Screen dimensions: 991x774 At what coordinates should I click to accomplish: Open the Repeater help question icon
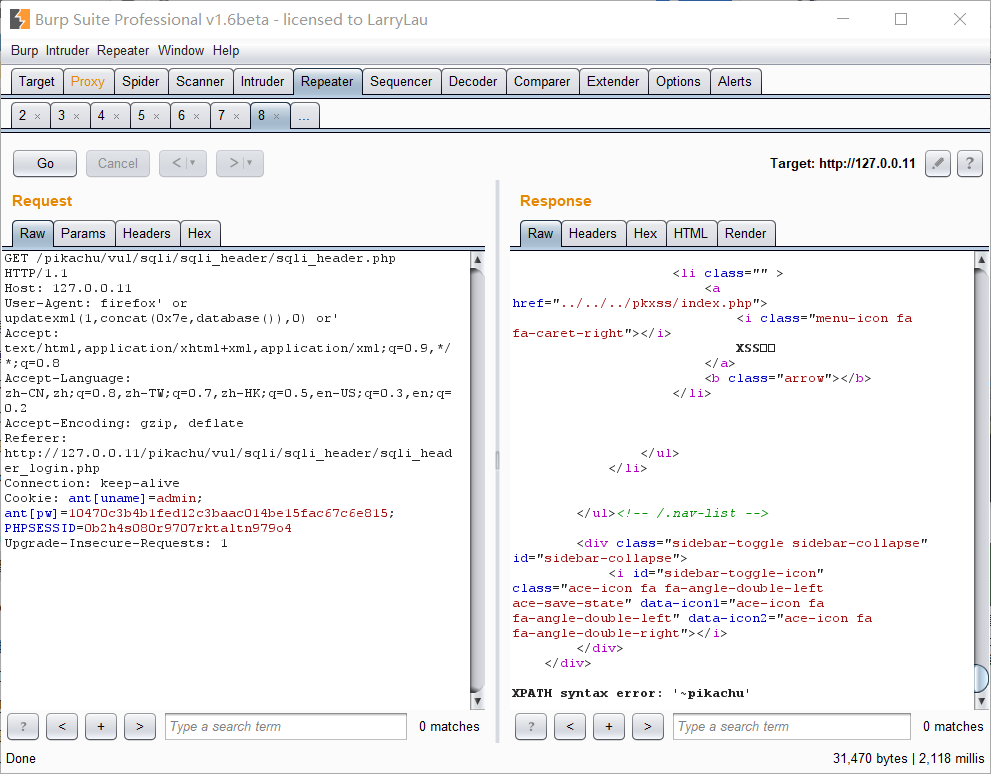[x=970, y=164]
